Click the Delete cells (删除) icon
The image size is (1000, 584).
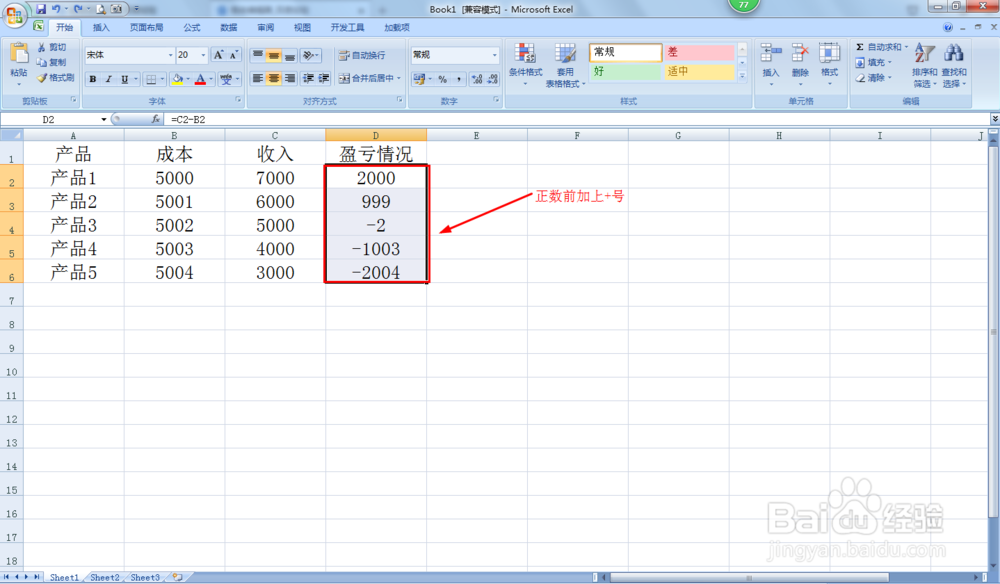click(x=800, y=54)
